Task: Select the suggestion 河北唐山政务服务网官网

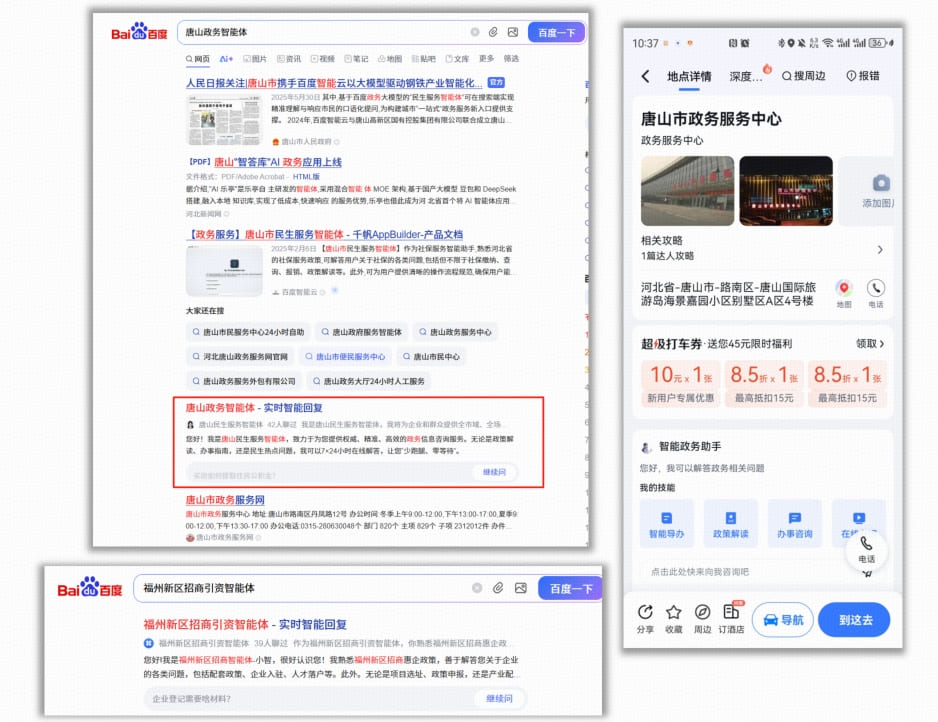Action: click(240, 357)
